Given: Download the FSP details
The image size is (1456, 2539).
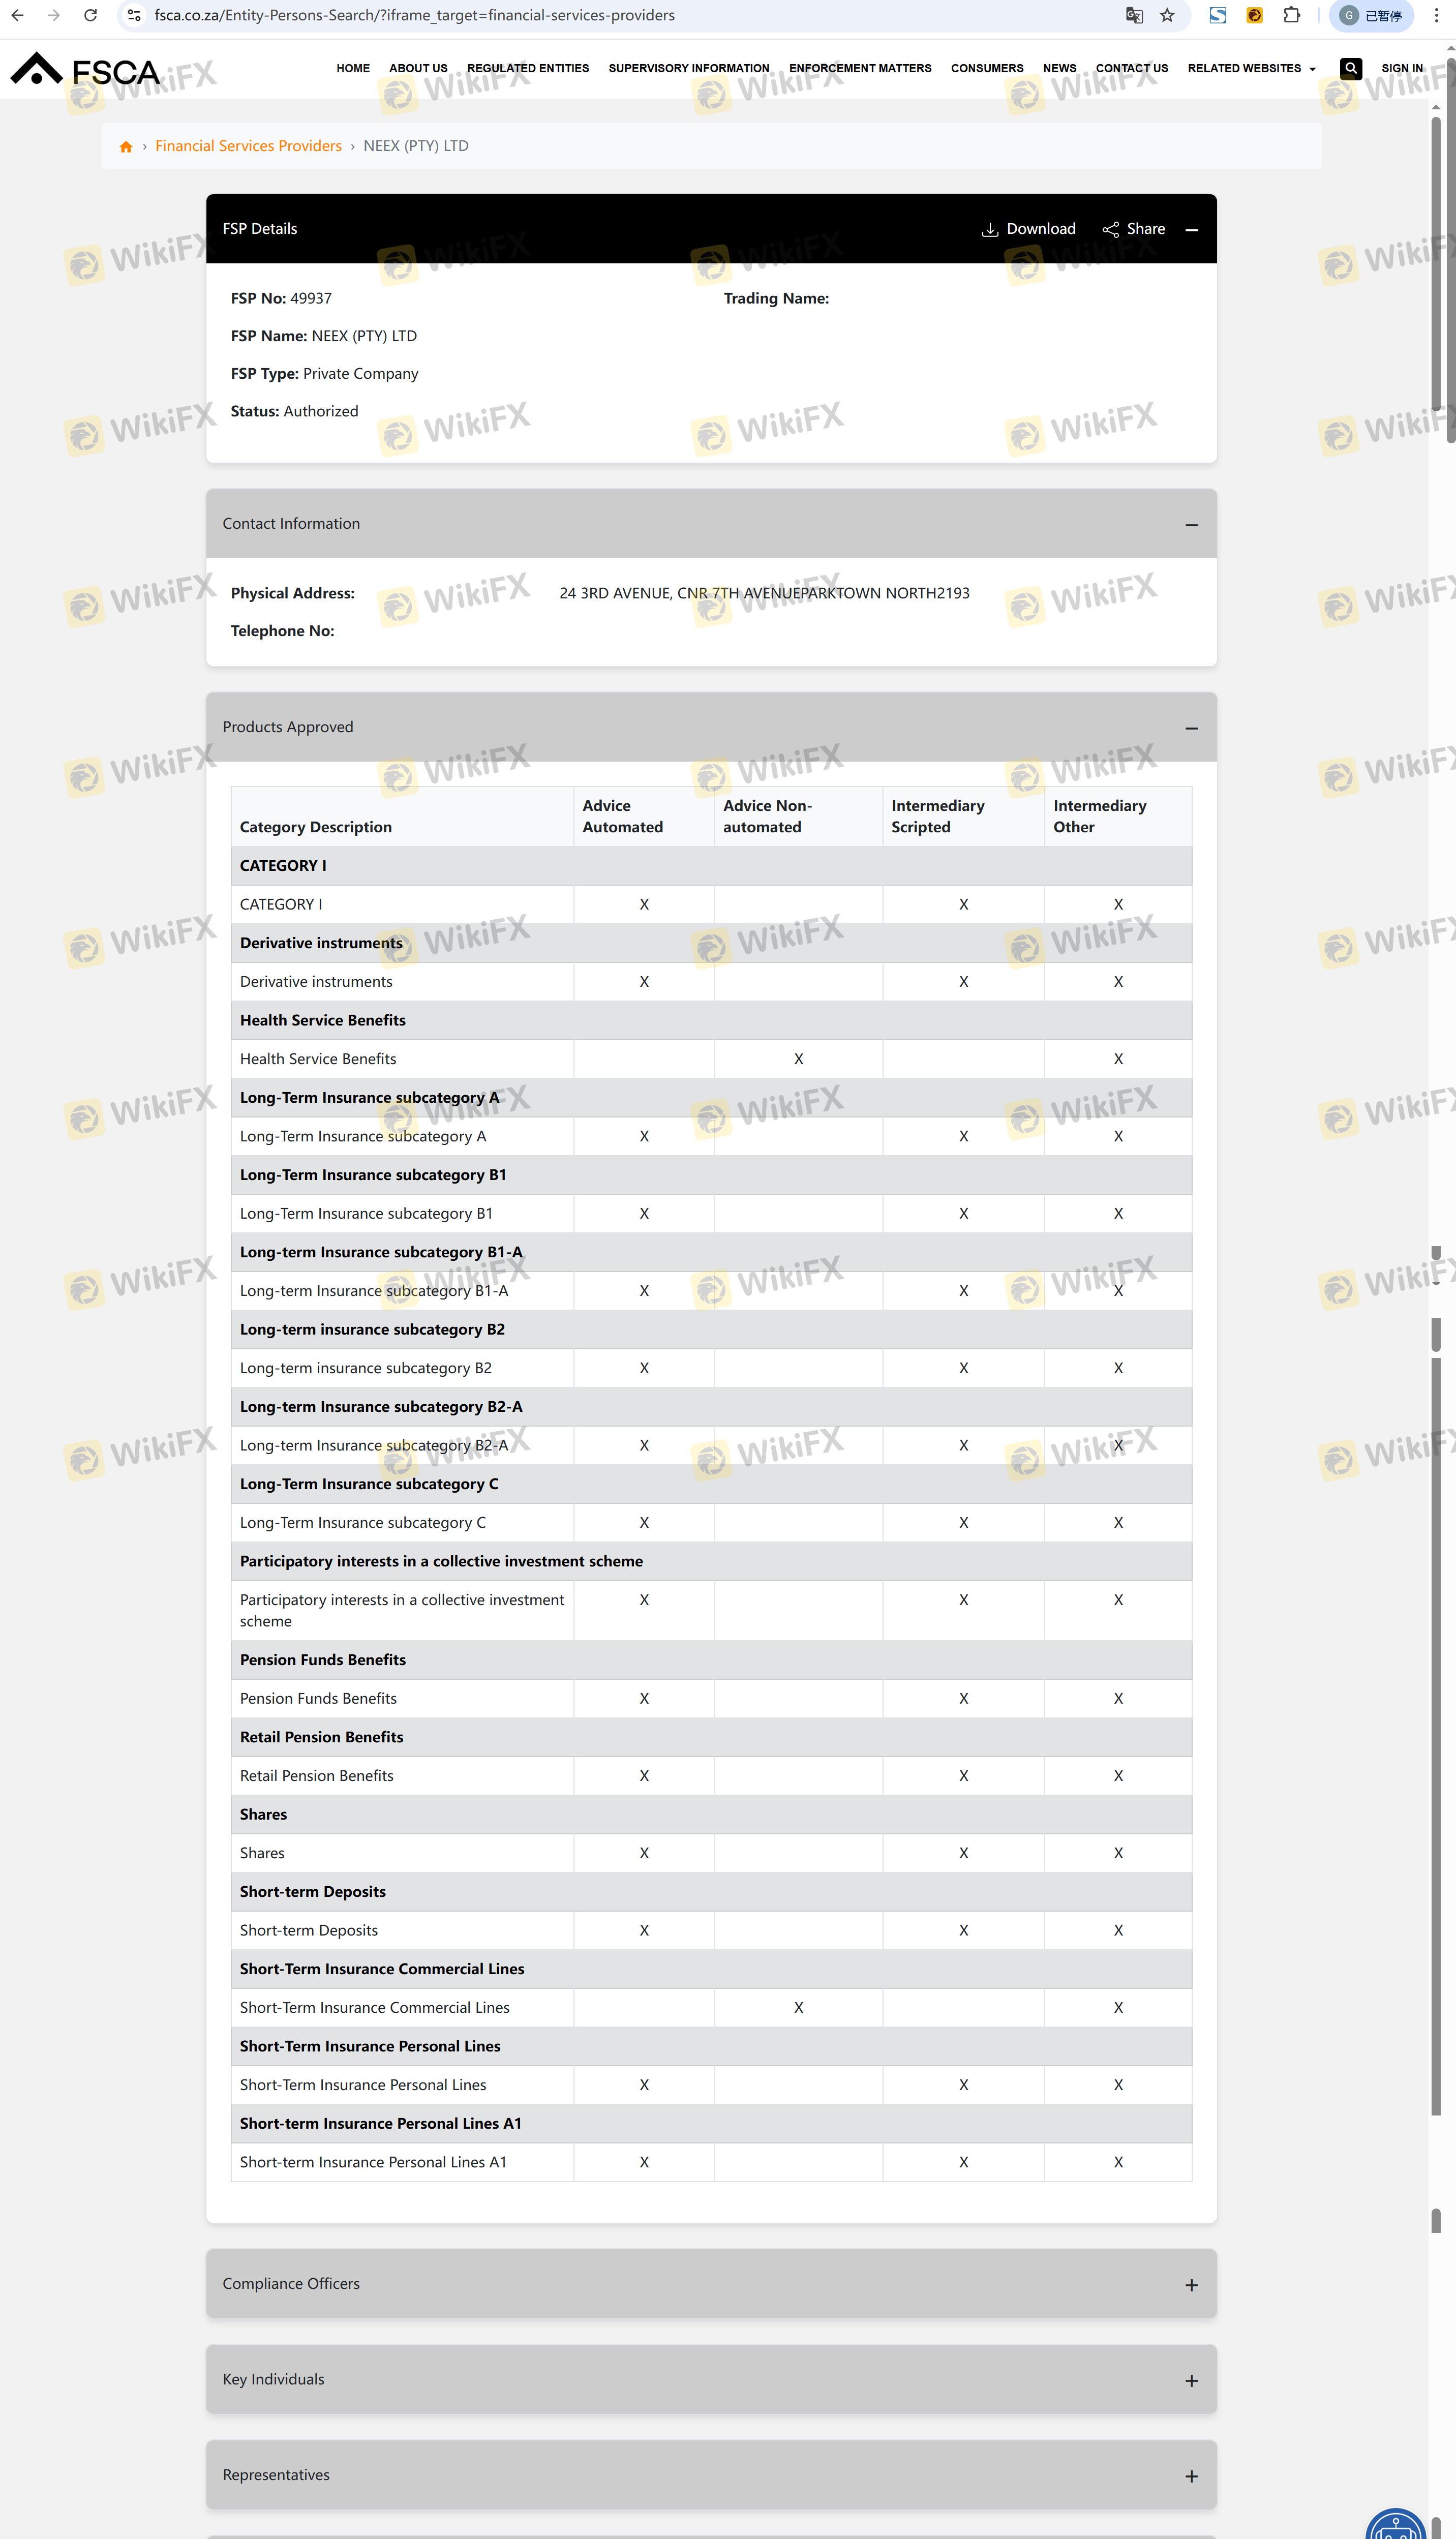Looking at the screenshot, I should coord(1028,229).
